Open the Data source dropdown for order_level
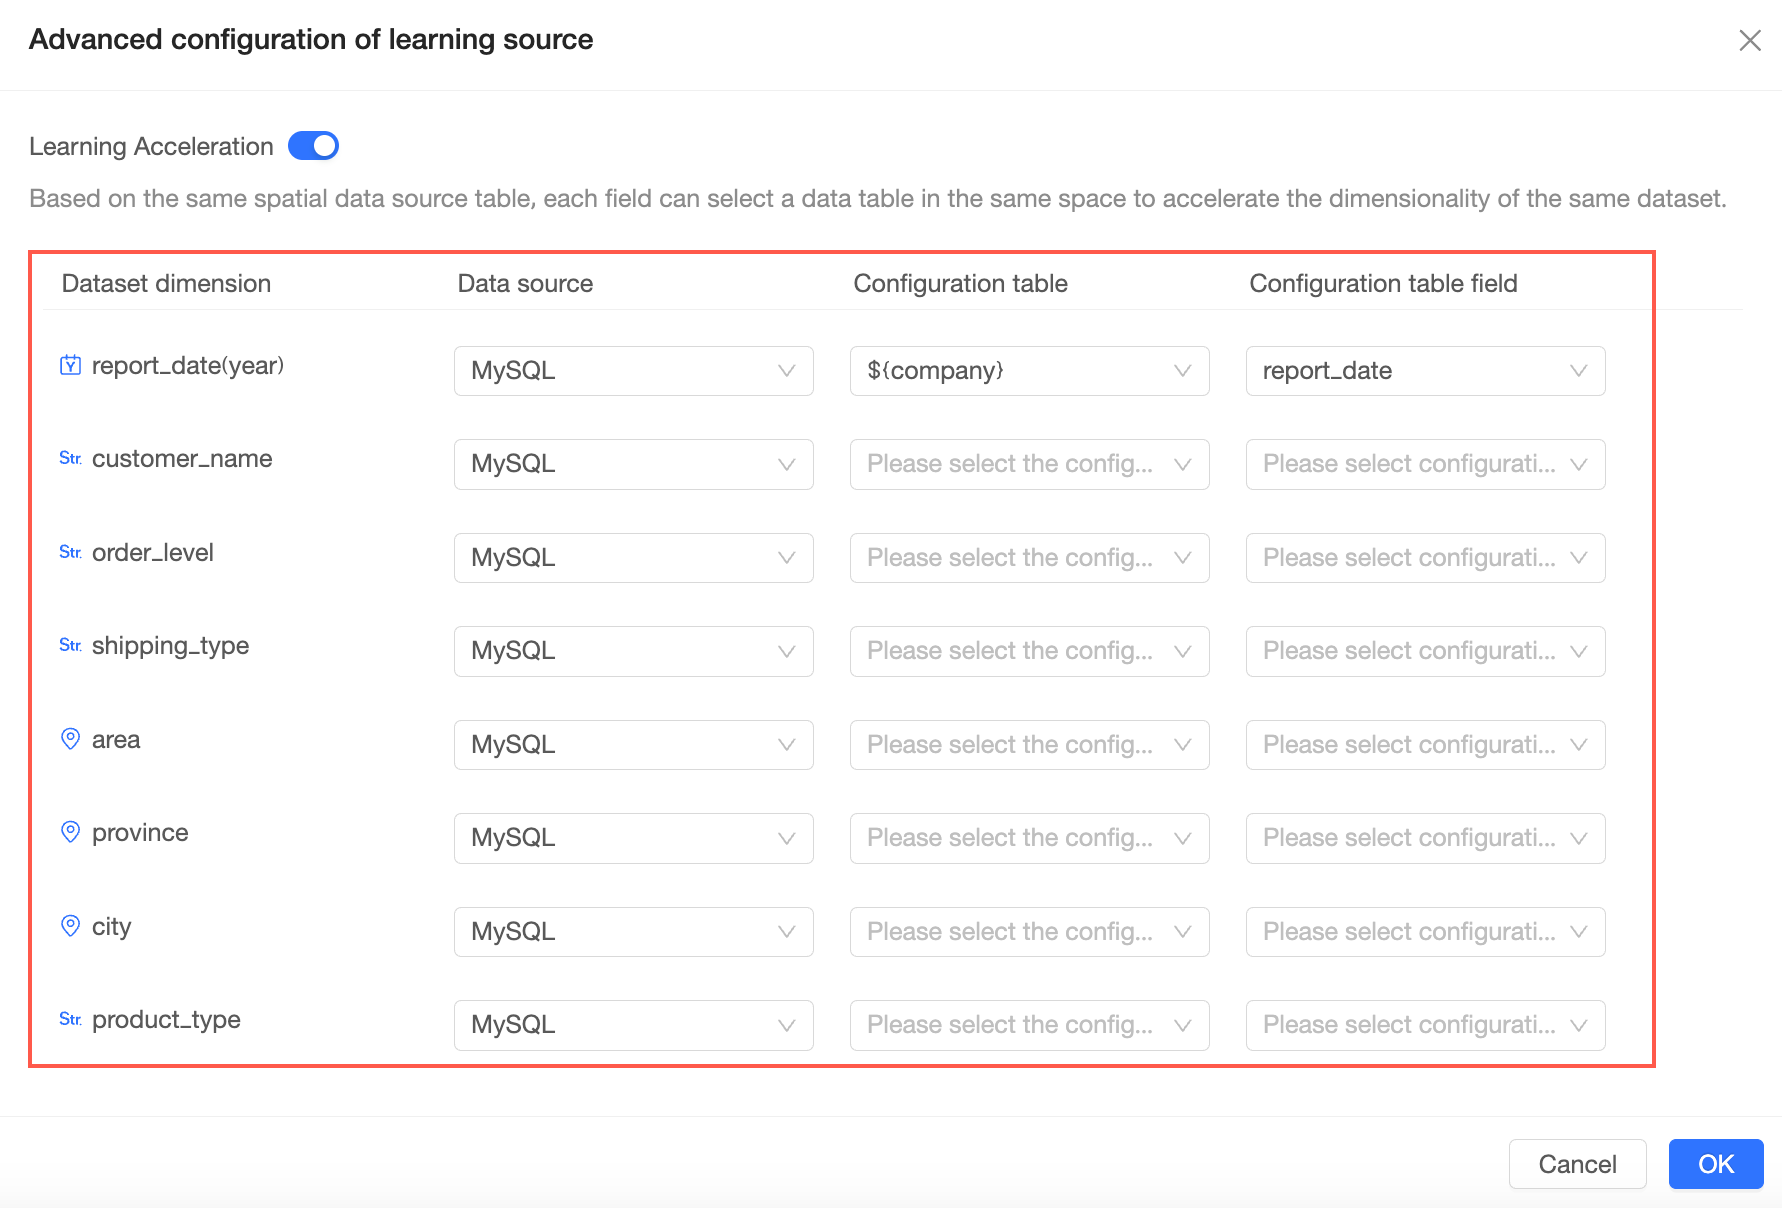This screenshot has height=1208, width=1782. (634, 558)
